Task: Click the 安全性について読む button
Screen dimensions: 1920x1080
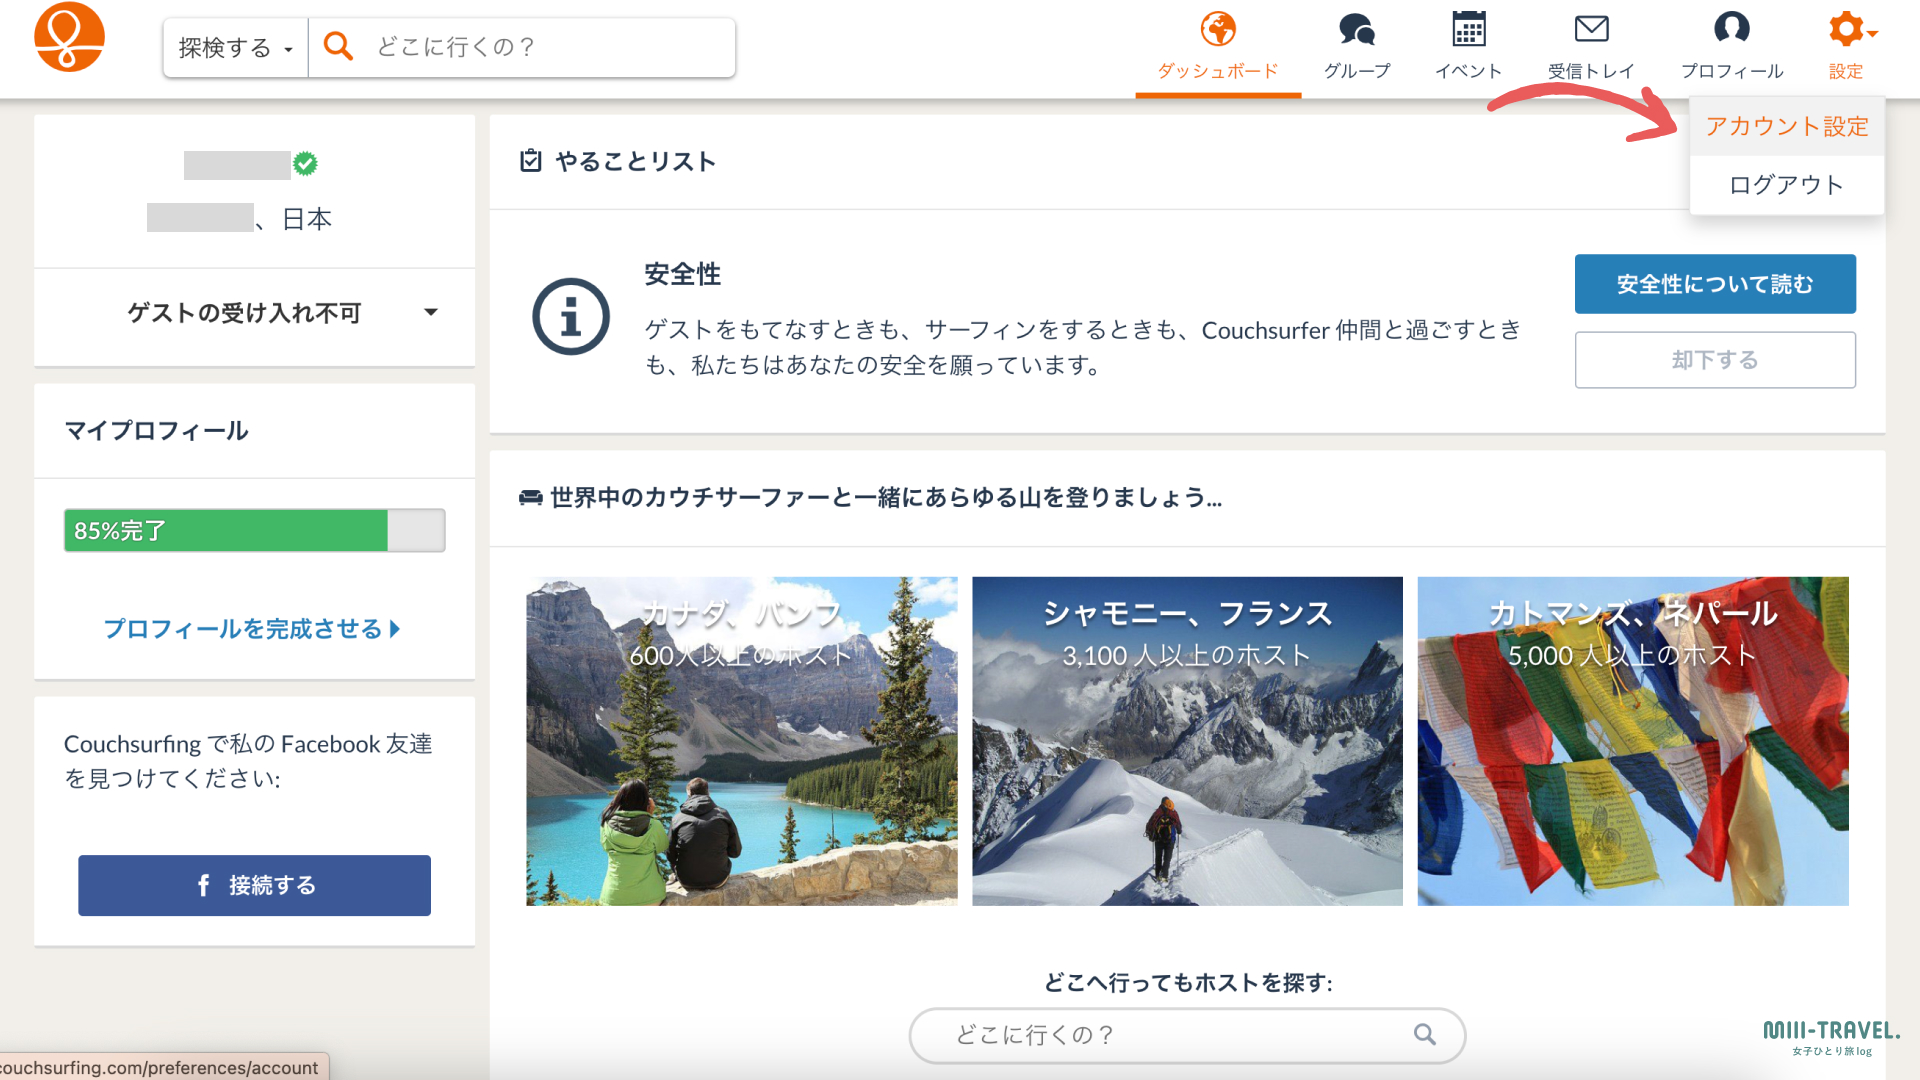Action: click(x=1715, y=284)
